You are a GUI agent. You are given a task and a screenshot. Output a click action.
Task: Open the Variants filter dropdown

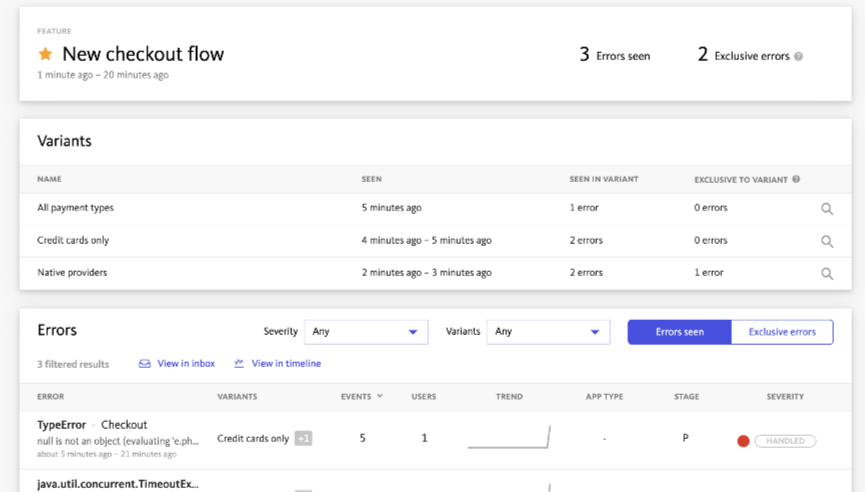point(547,332)
